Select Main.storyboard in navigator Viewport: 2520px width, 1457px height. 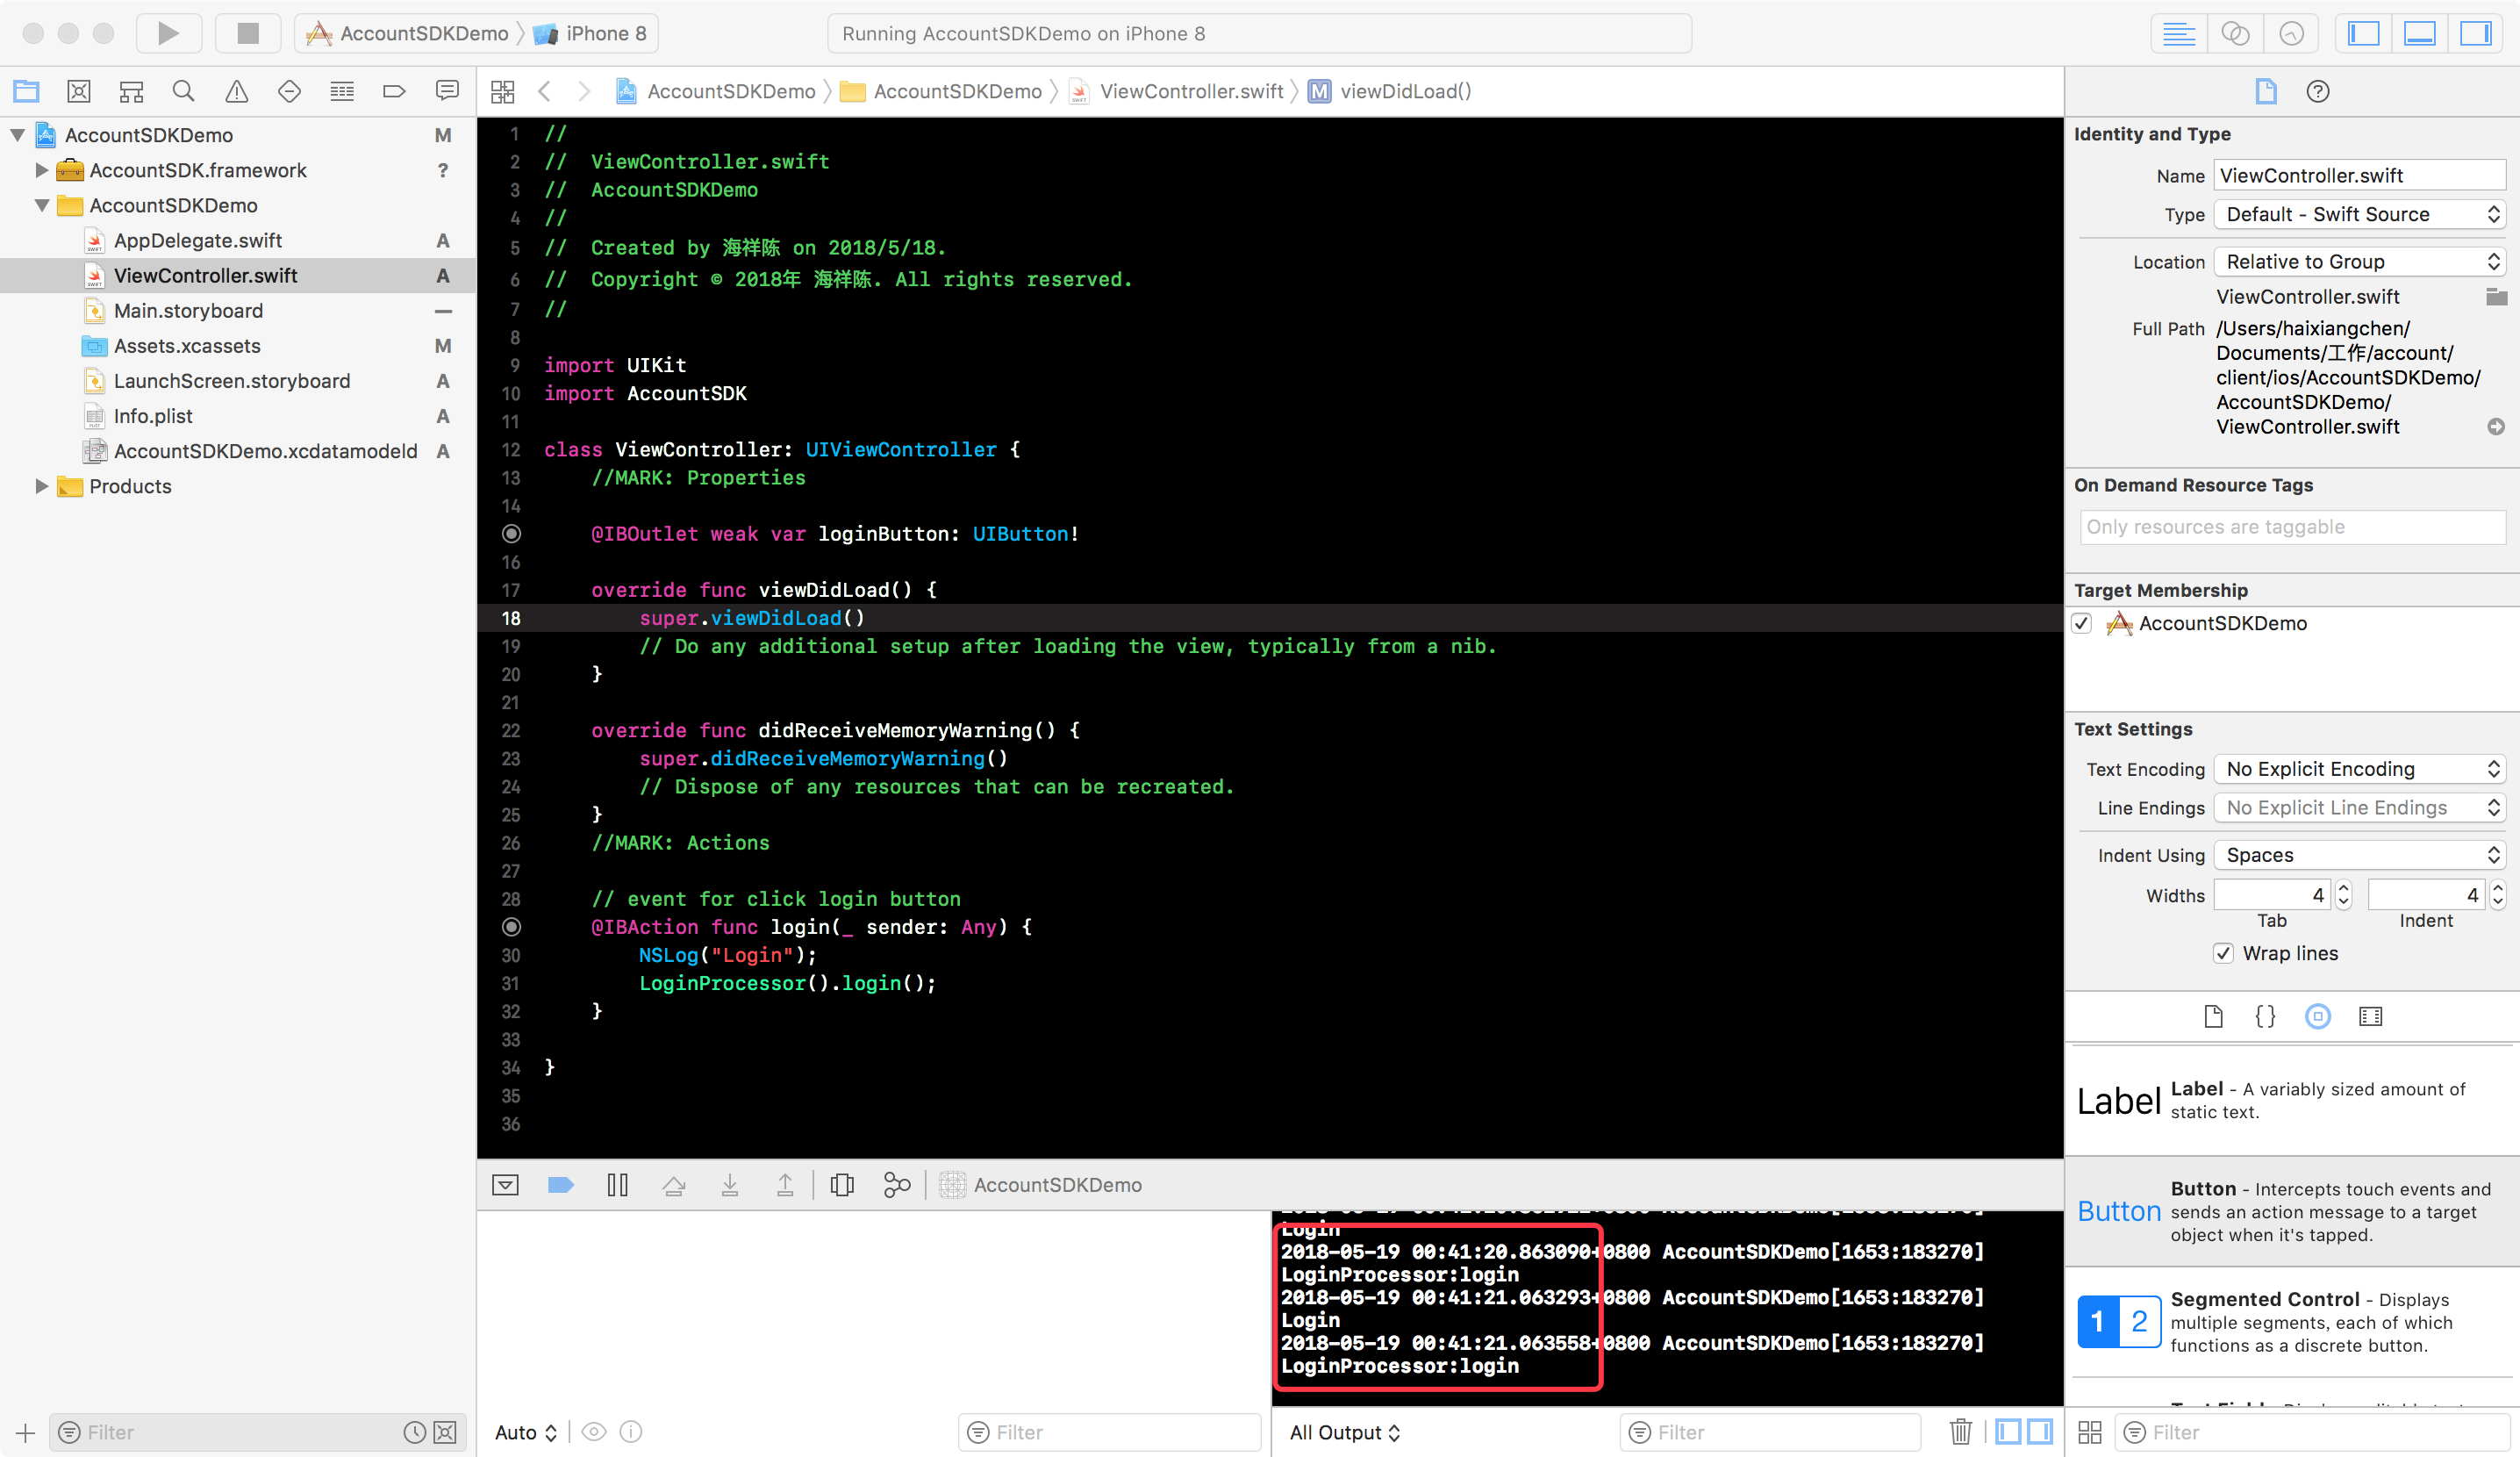[x=188, y=310]
